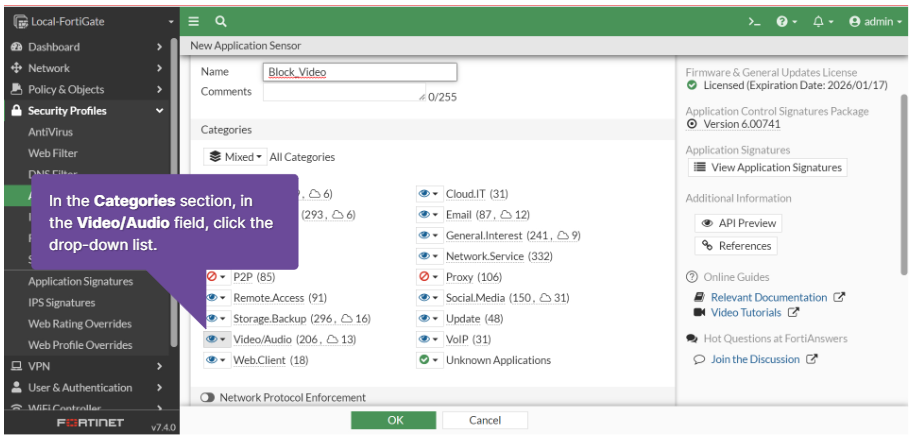Select Application Signatures in sidebar

coord(80,281)
